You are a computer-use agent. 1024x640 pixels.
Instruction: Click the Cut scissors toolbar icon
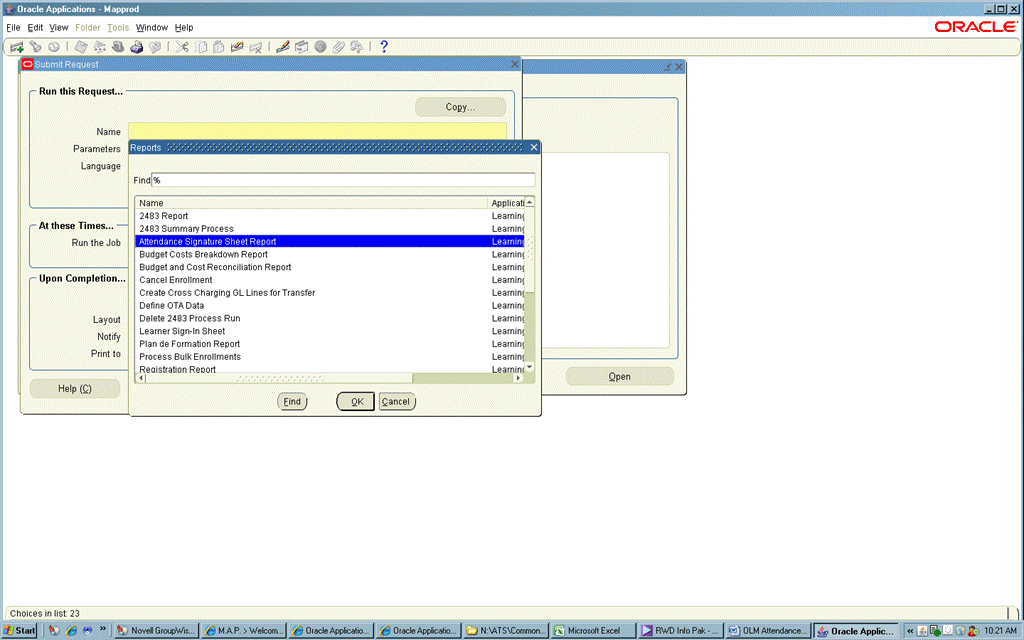[x=183, y=47]
